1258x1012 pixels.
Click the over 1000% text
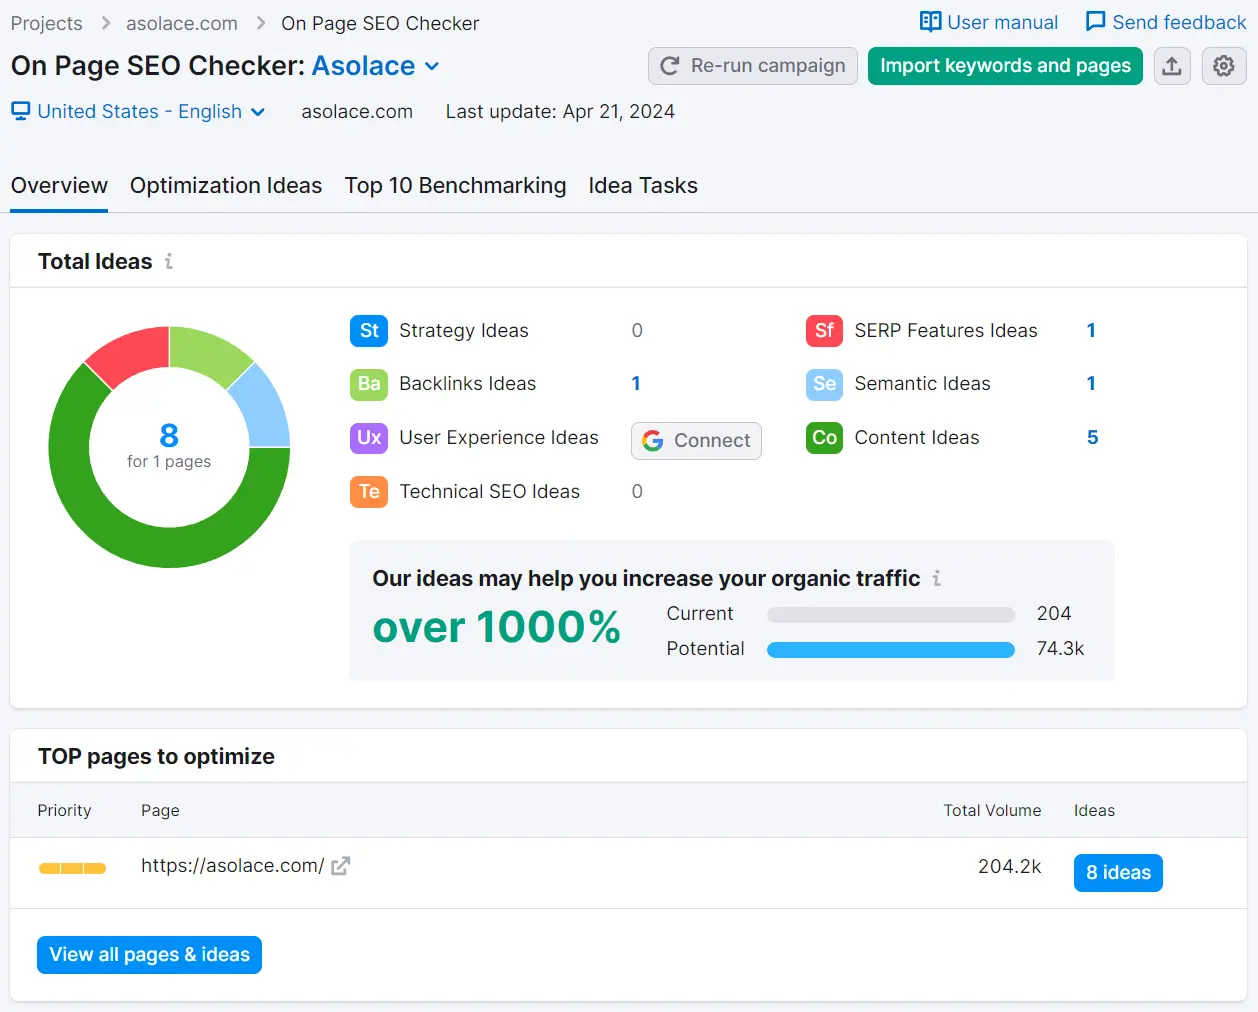tap(496, 628)
